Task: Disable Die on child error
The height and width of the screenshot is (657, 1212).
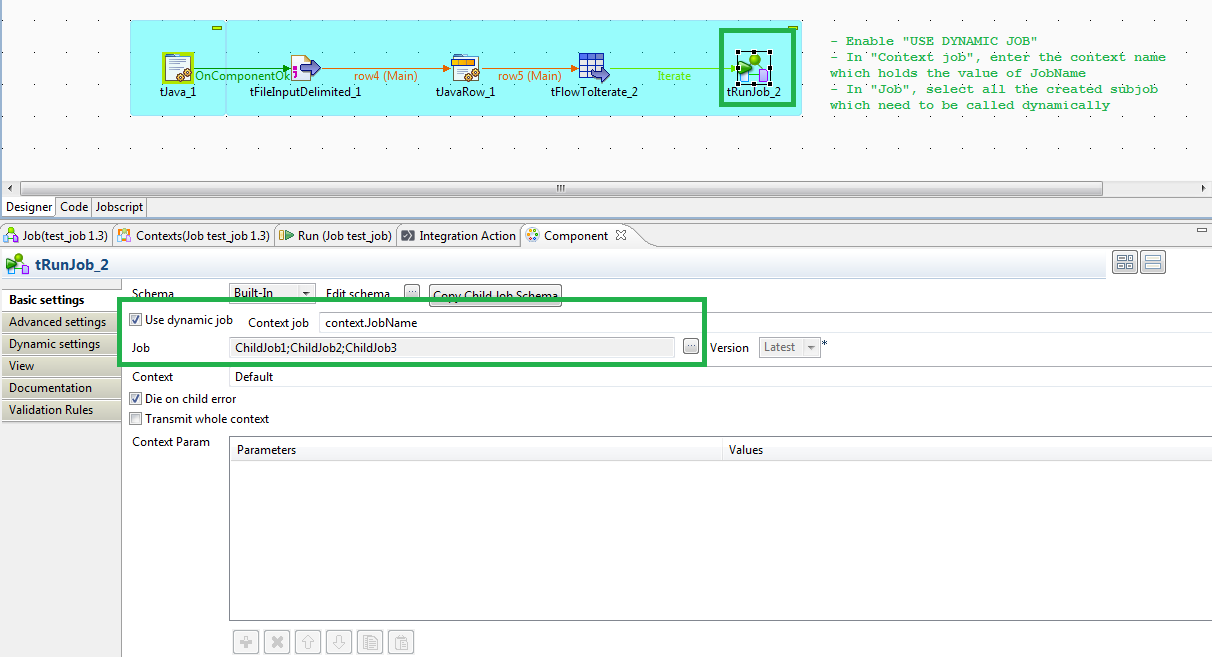Action: click(135, 397)
